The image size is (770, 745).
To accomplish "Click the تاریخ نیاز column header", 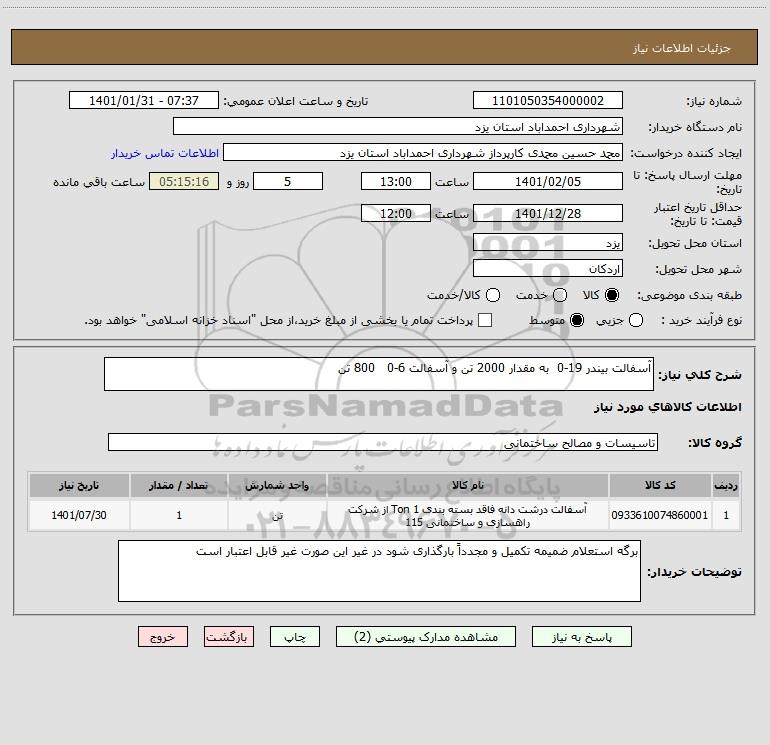I will pos(79,485).
